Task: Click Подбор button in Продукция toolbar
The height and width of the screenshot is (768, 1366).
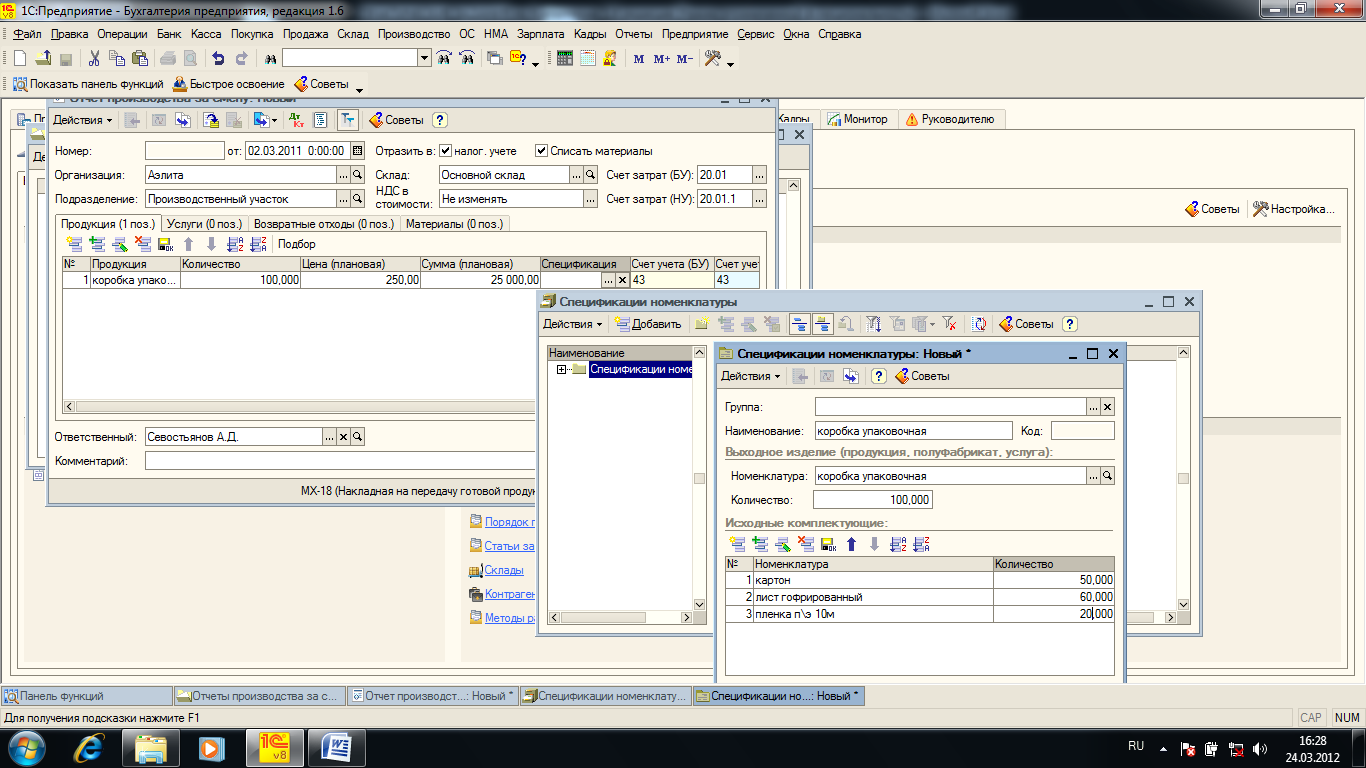Action: click(296, 244)
